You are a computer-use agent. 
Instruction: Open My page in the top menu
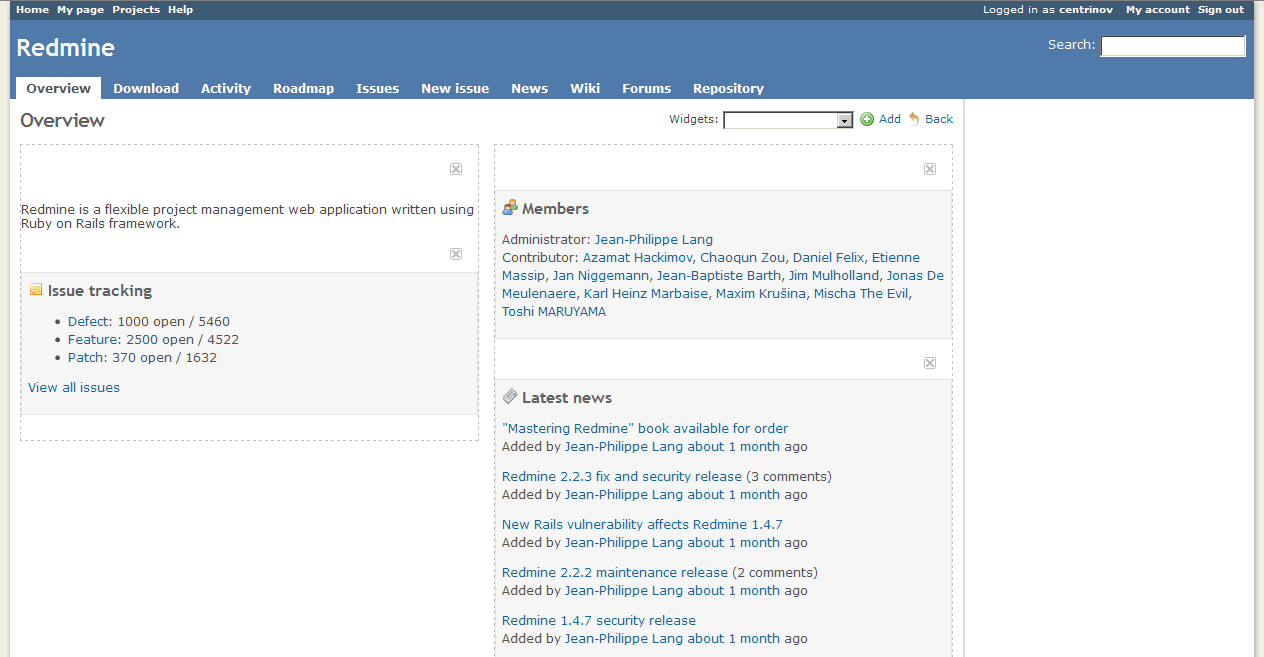80,10
